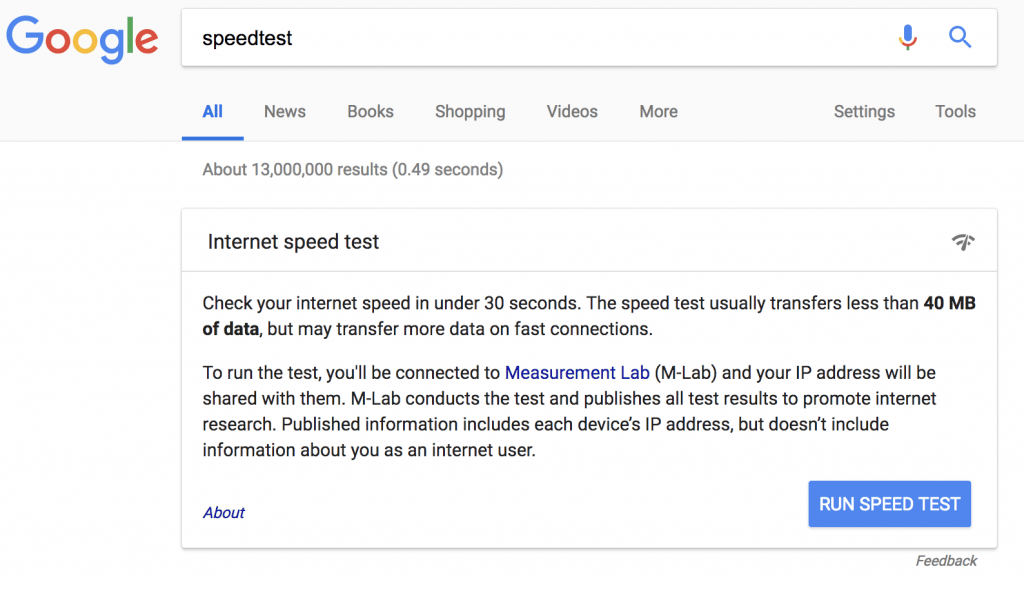Select the All results tab
The width and height of the screenshot is (1024, 589).
tap(212, 112)
